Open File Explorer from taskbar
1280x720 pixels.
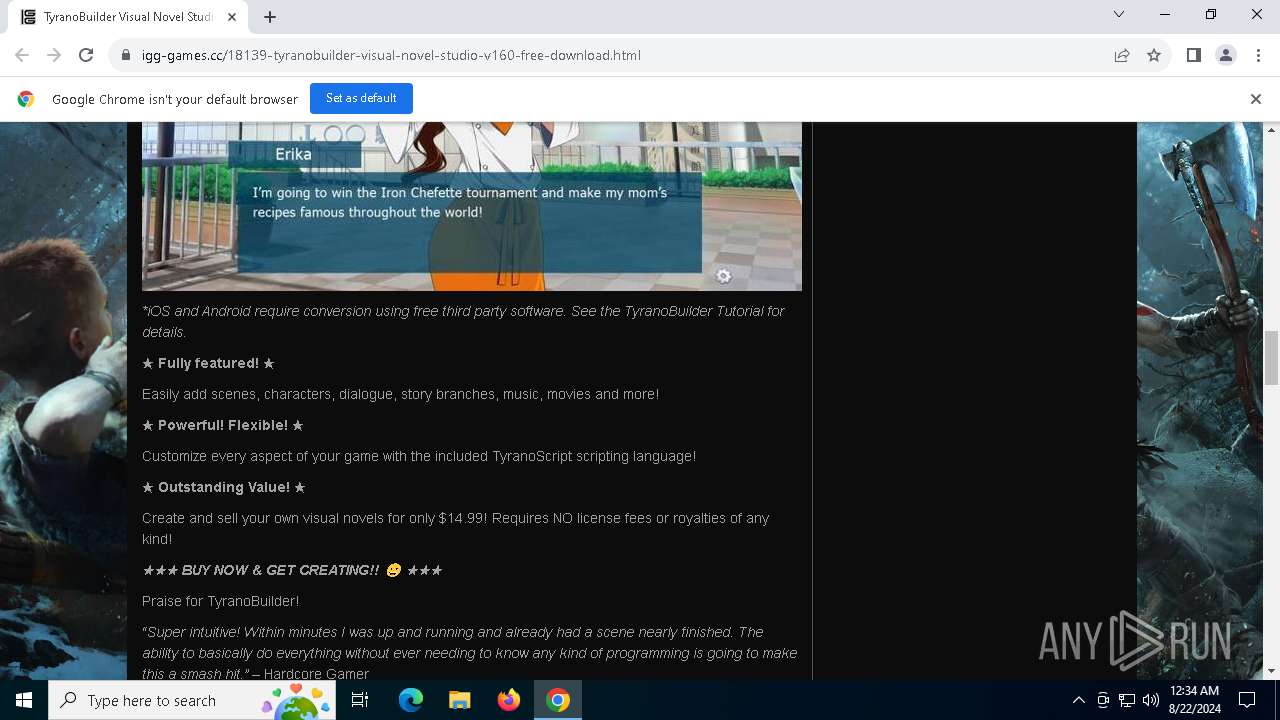coord(460,700)
